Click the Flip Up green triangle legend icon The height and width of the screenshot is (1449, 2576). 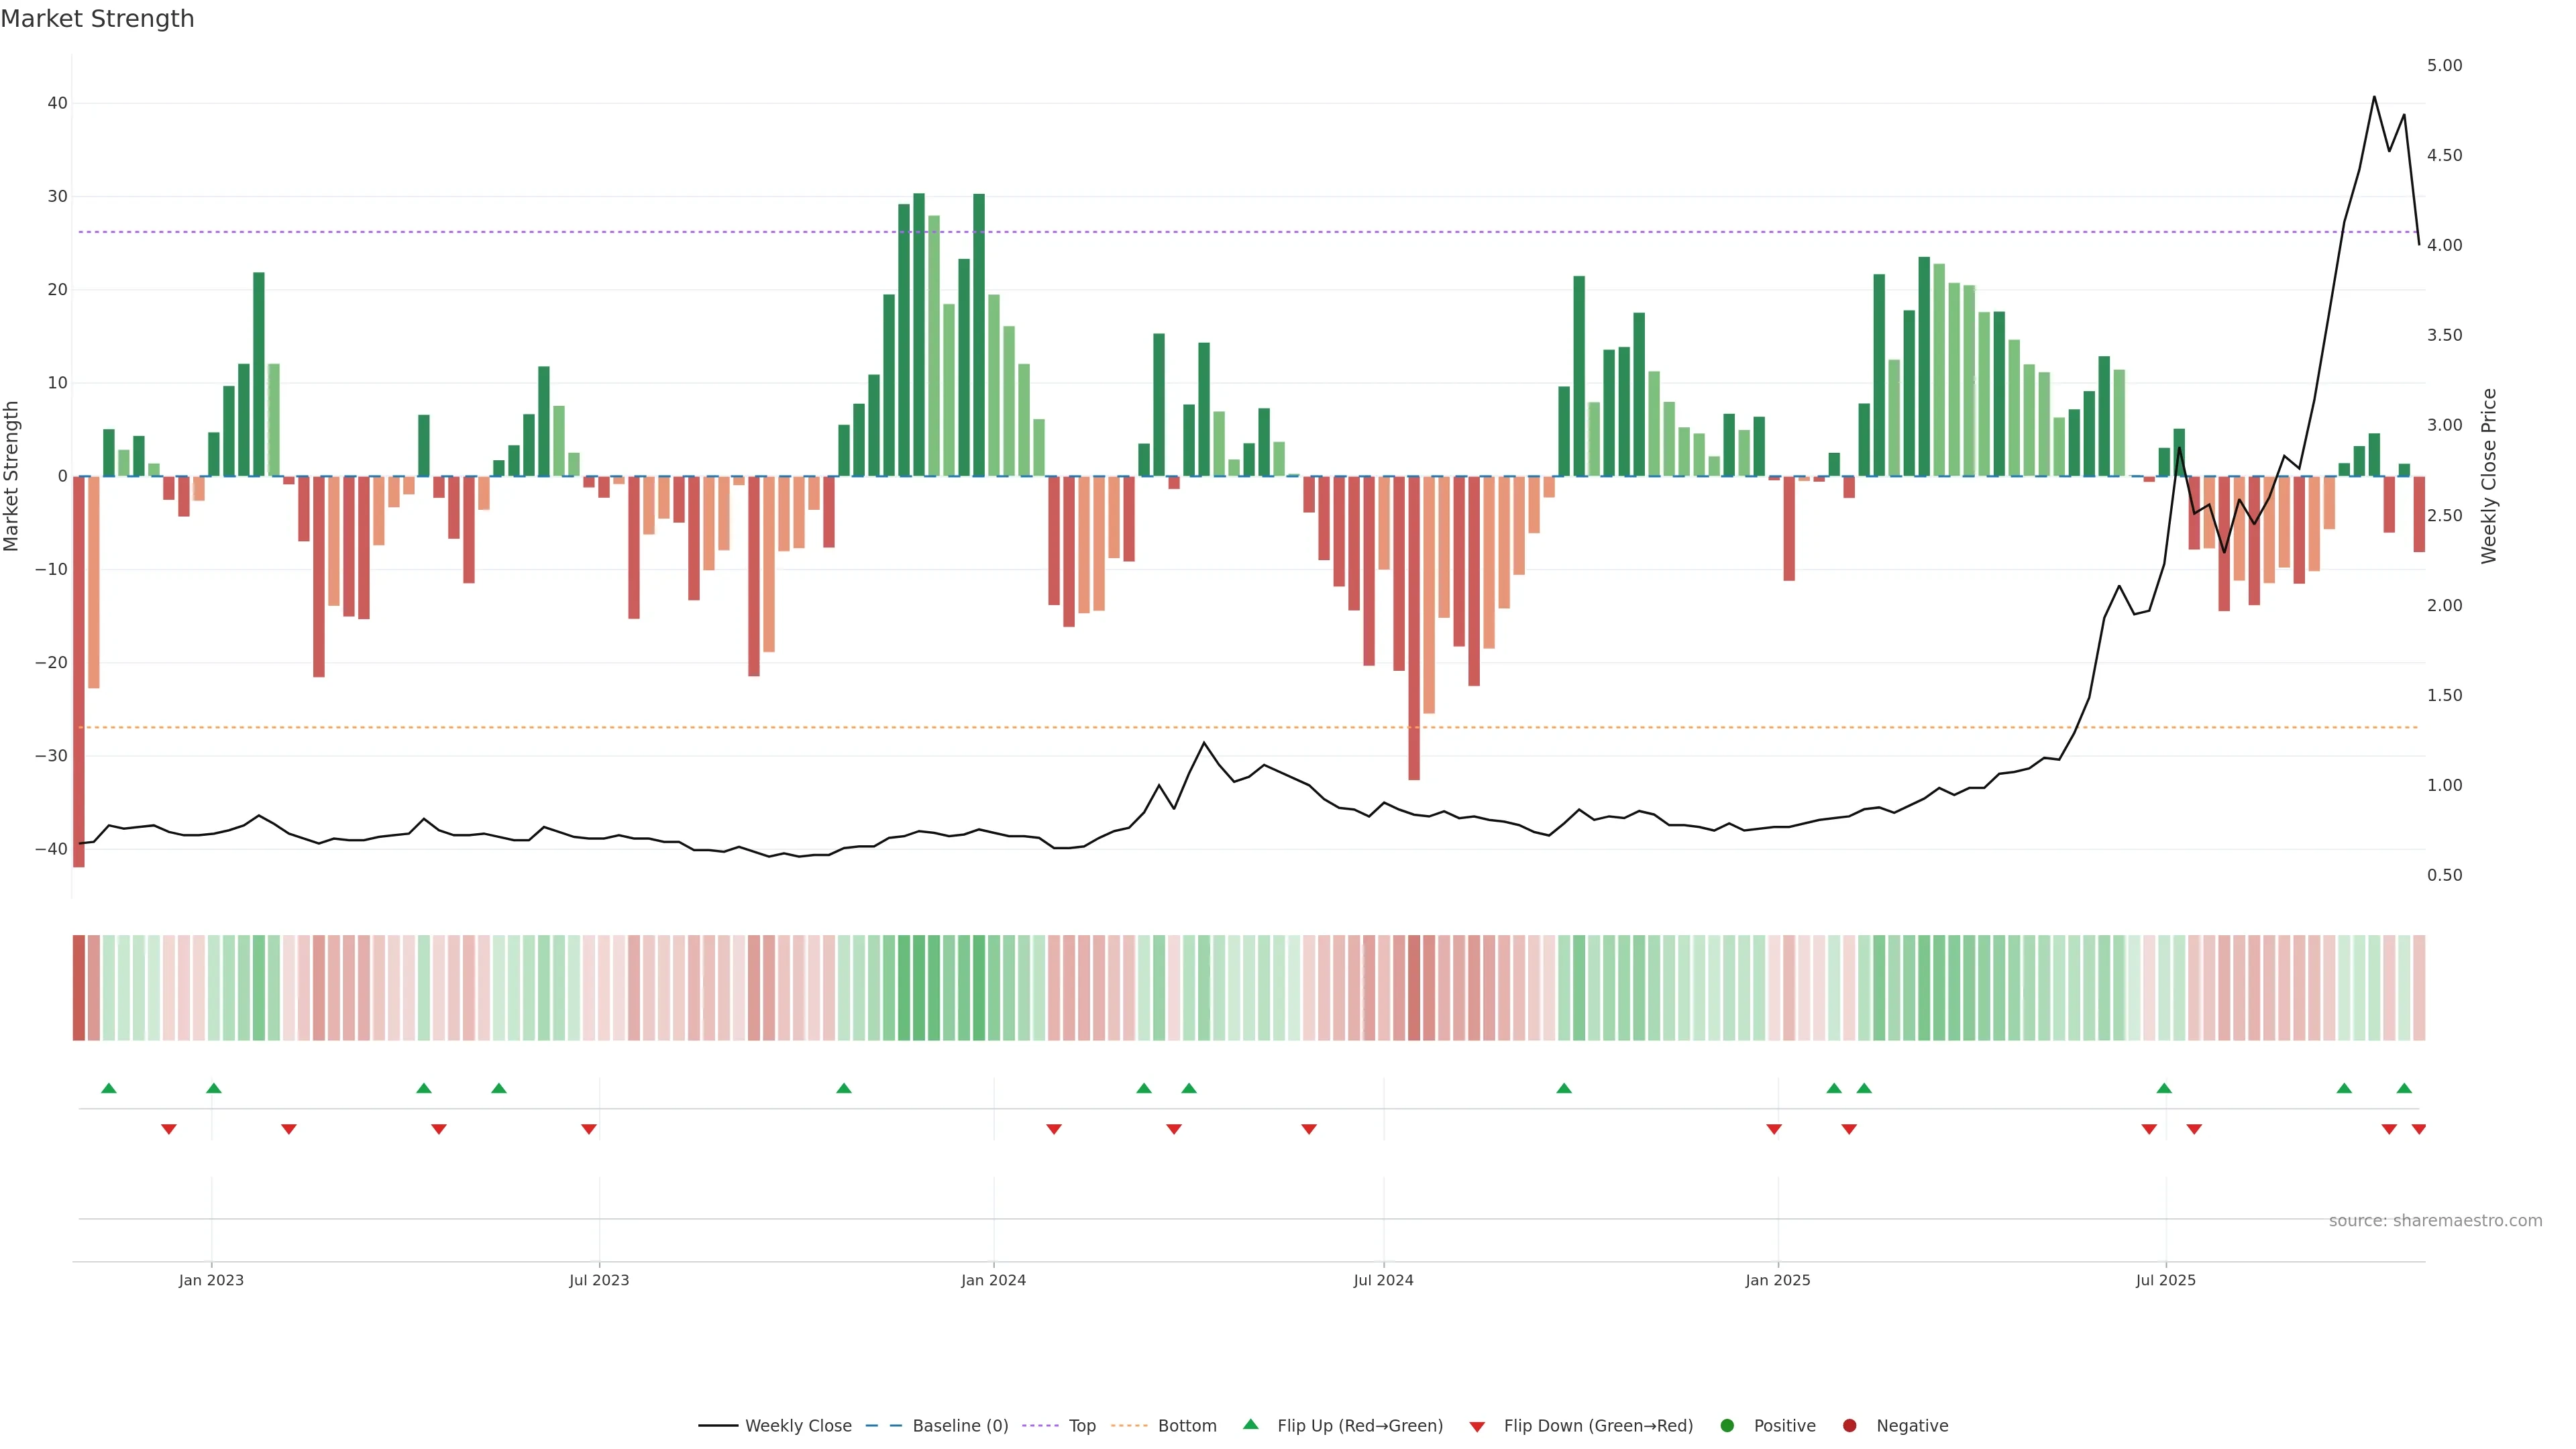(1250, 1425)
